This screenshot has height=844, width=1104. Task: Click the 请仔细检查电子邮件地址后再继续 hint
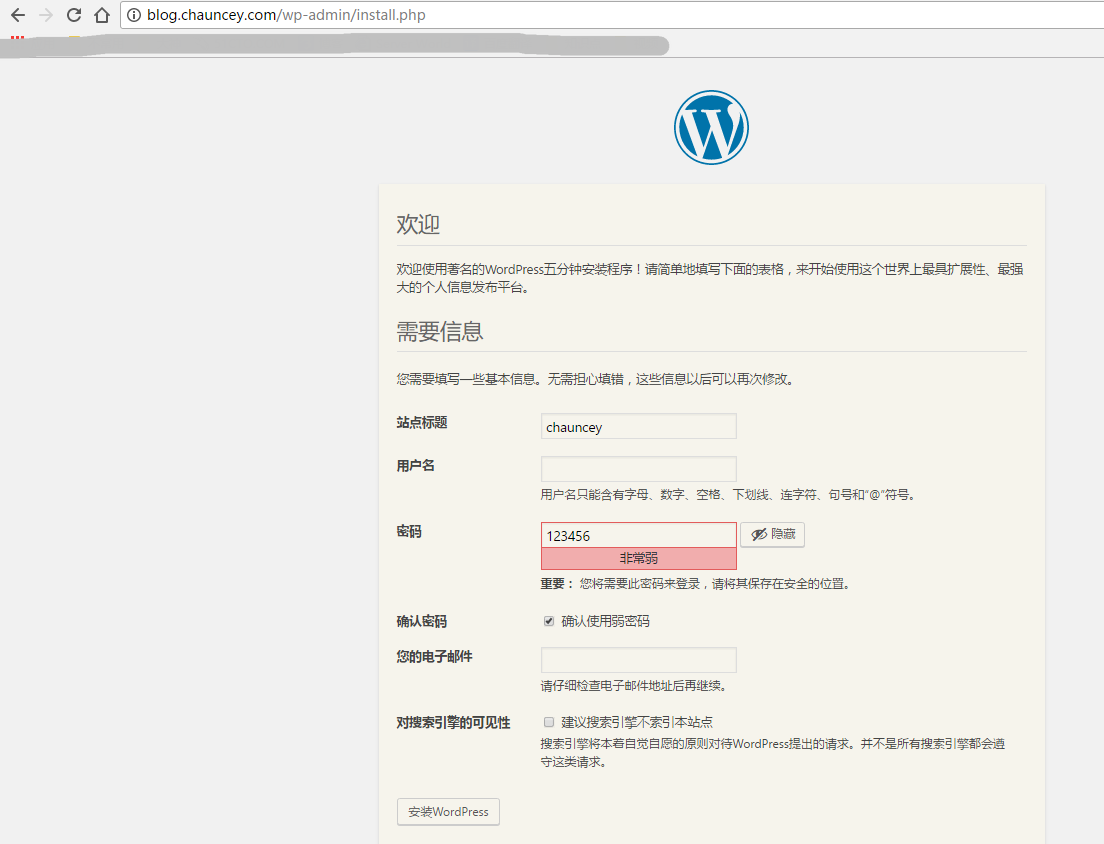coord(634,686)
